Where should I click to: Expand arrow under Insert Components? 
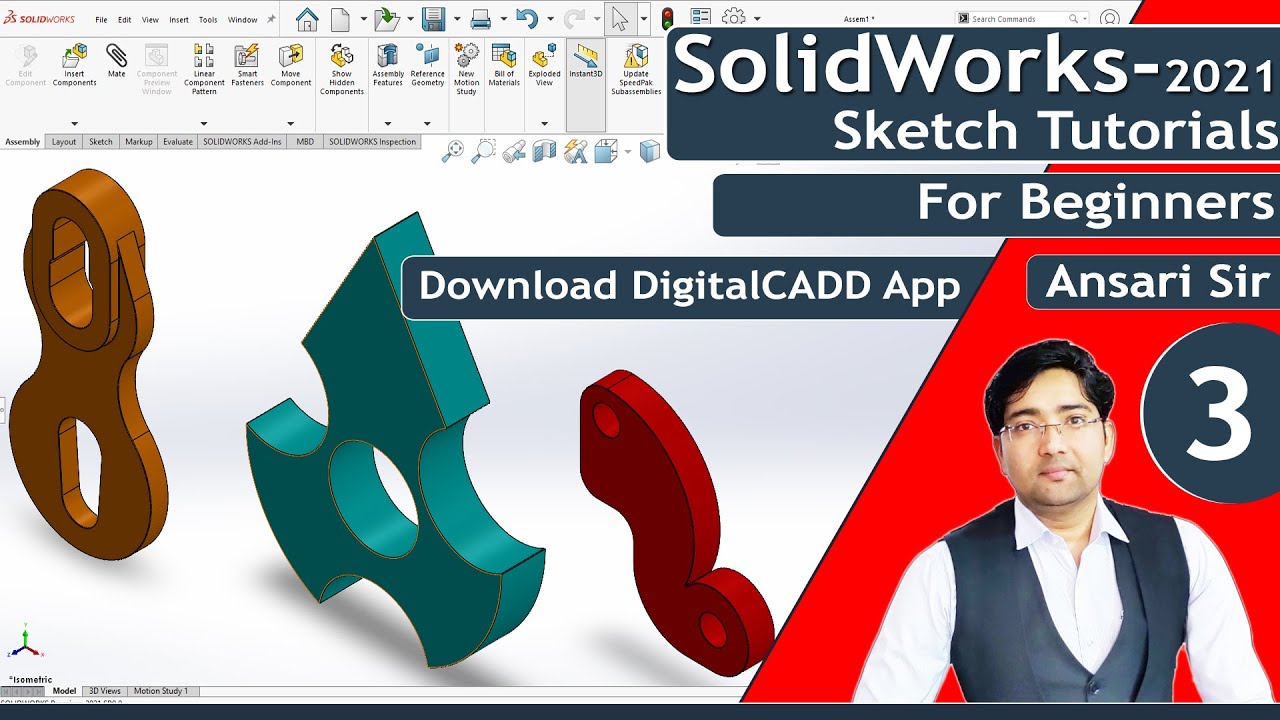pos(75,124)
